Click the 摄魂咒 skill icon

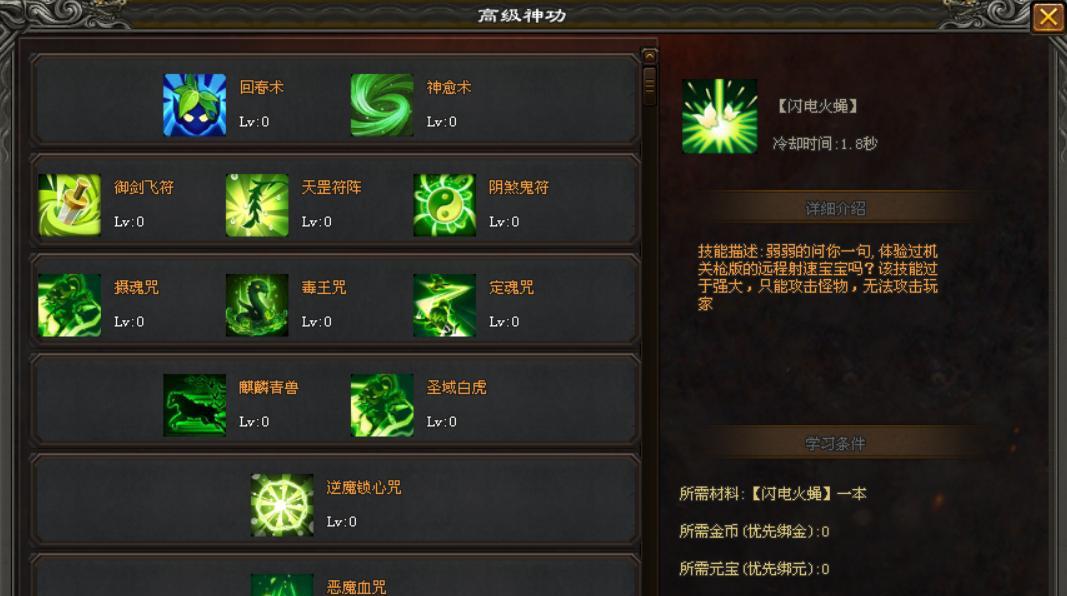pos(69,305)
